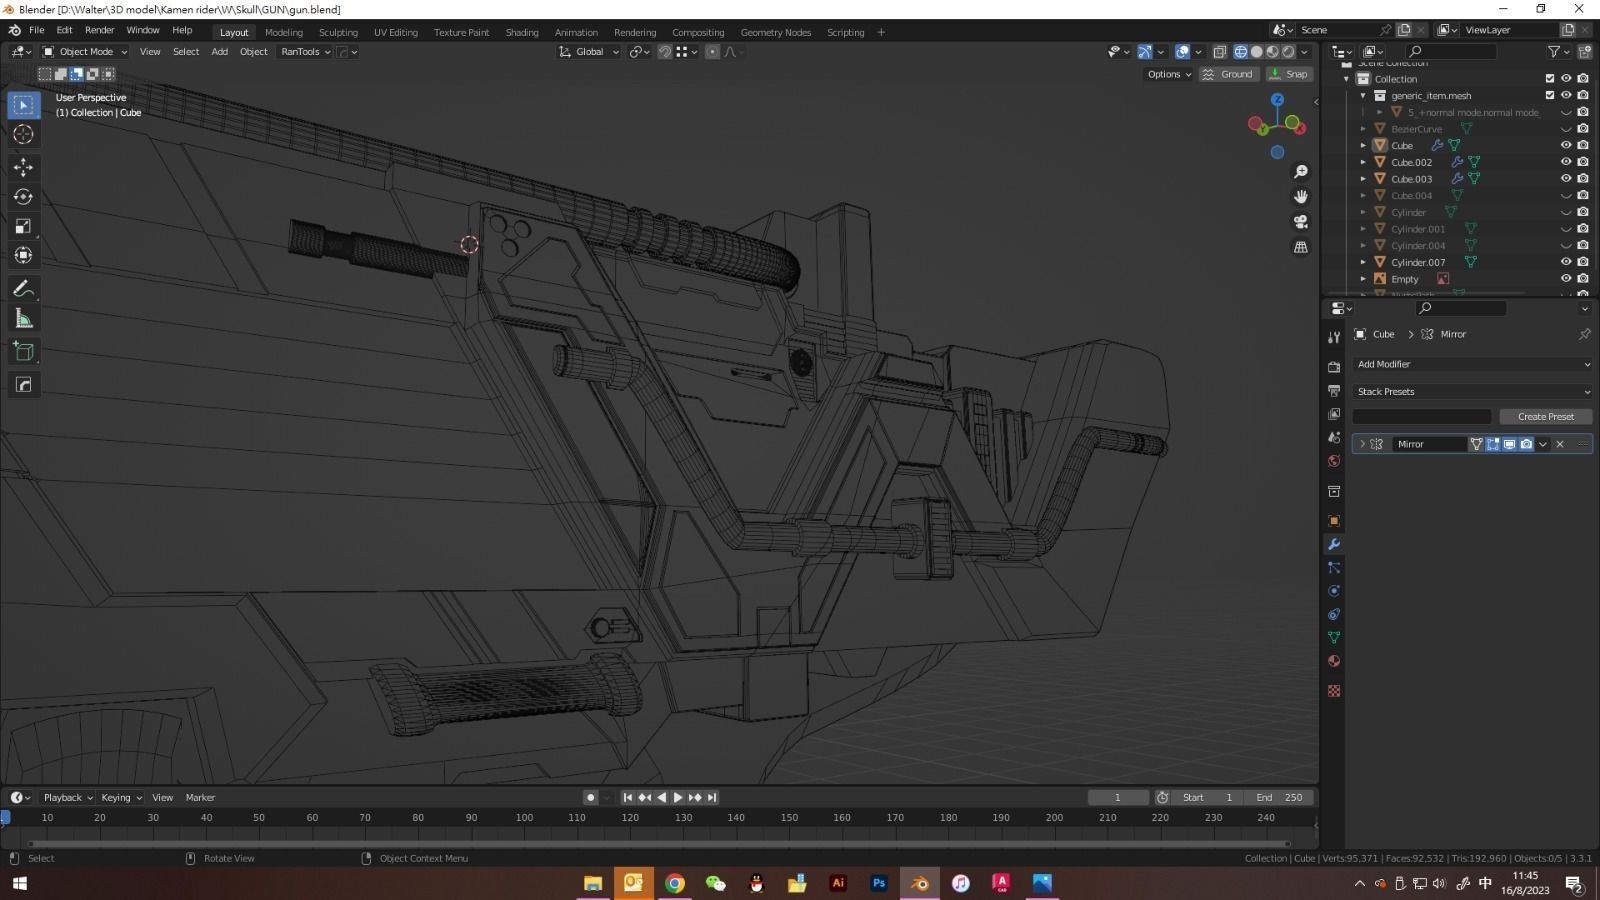Activate the Transform tool
The image size is (1600, 900).
pos(23,256)
